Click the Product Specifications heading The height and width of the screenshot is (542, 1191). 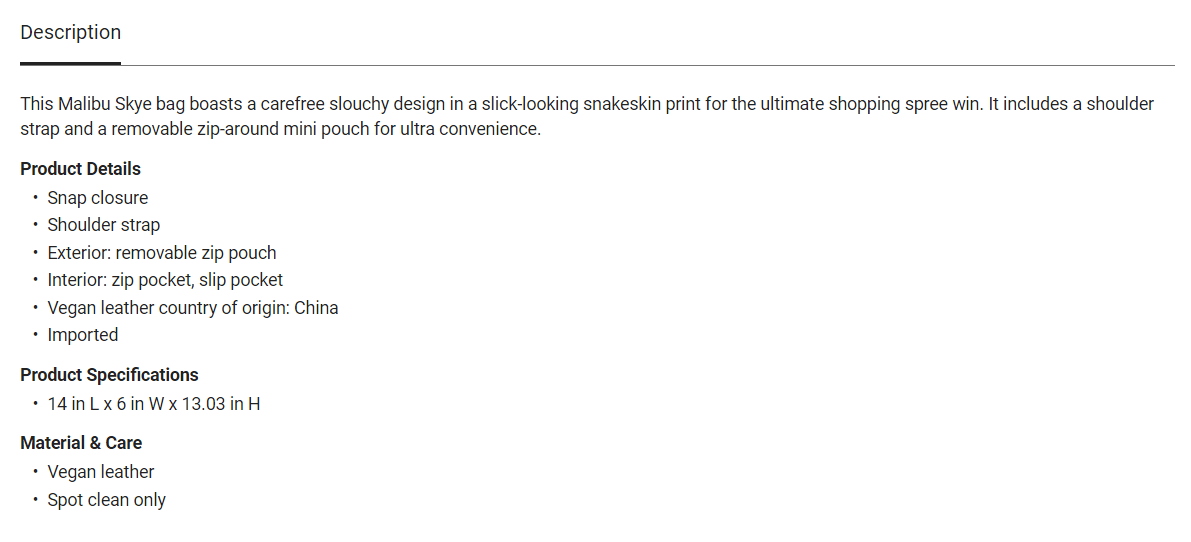click(109, 375)
